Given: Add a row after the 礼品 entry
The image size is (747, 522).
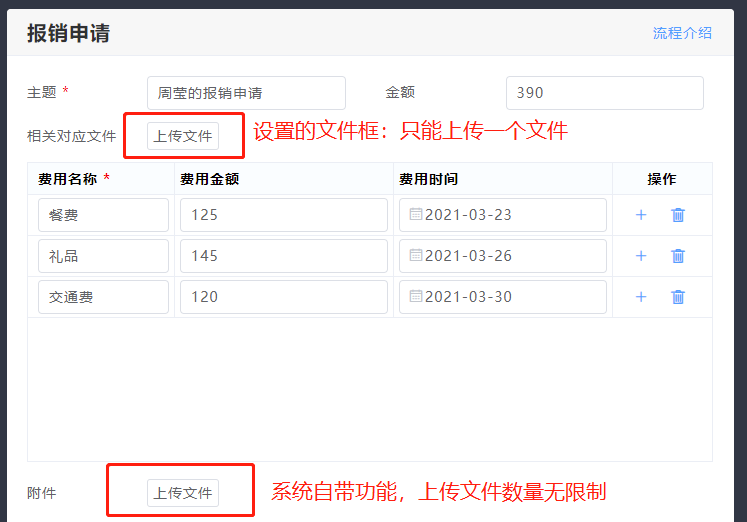Looking at the screenshot, I should (641, 256).
